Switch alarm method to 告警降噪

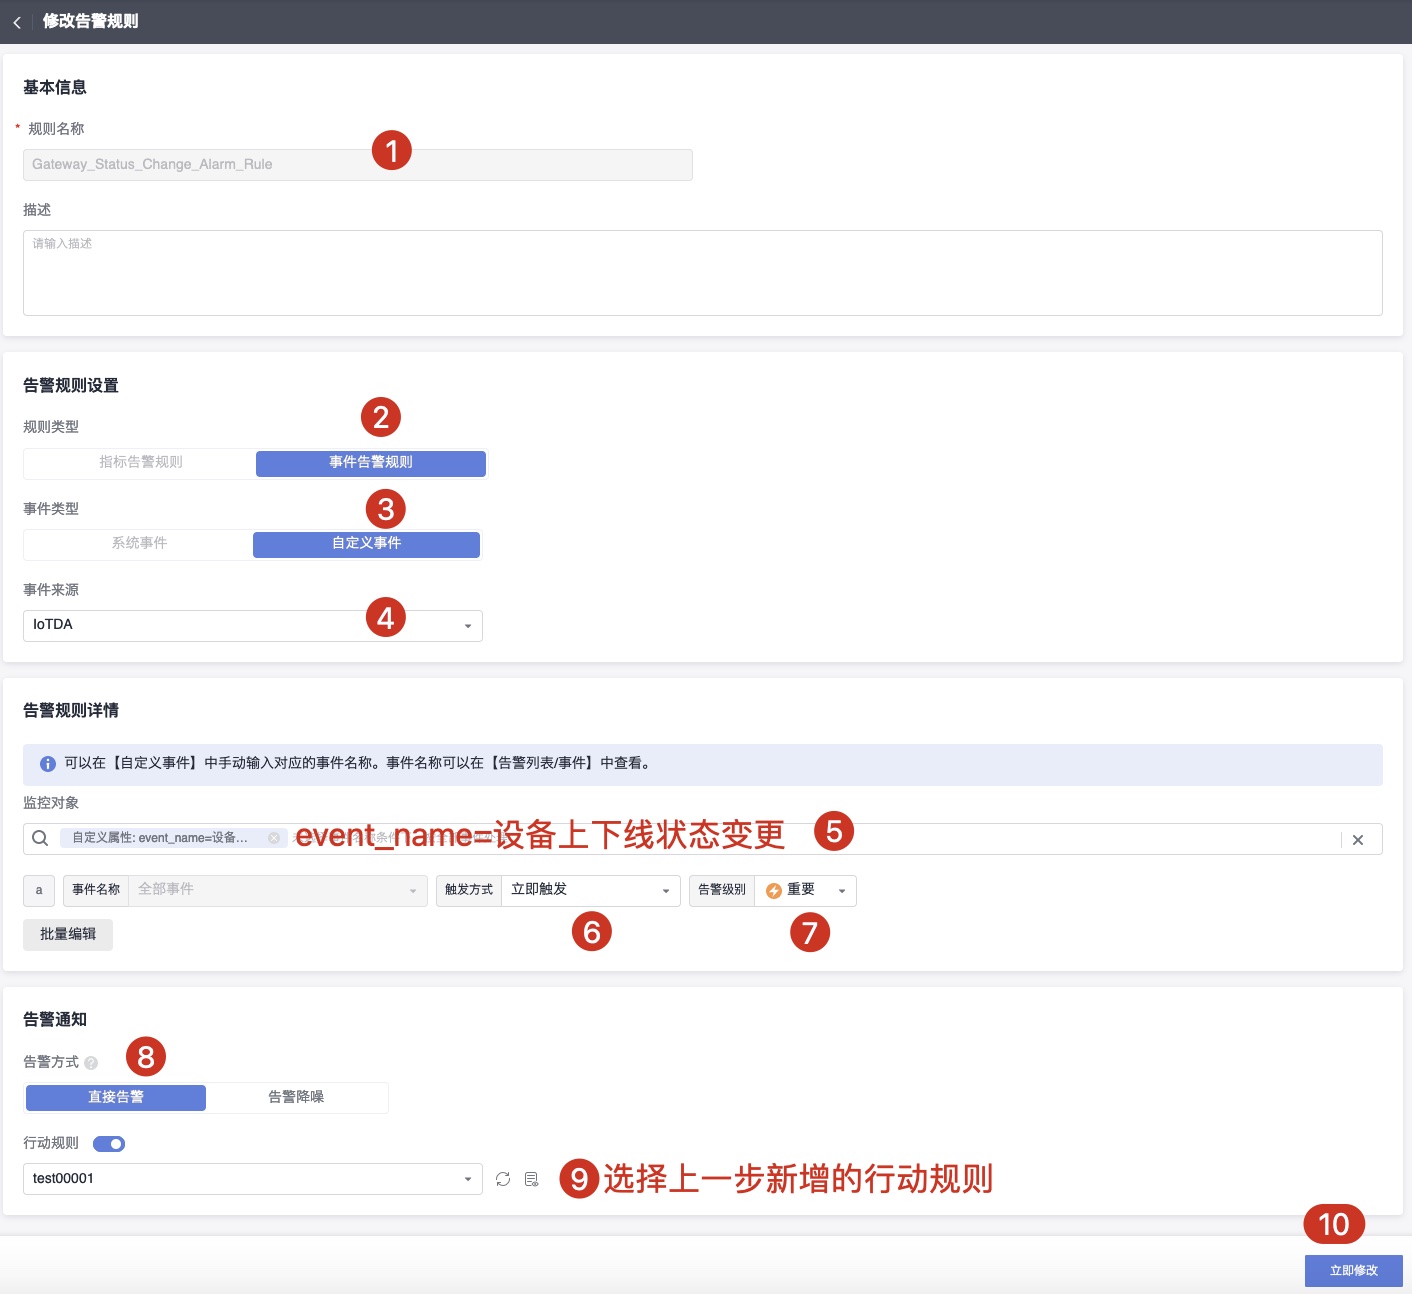click(296, 1097)
